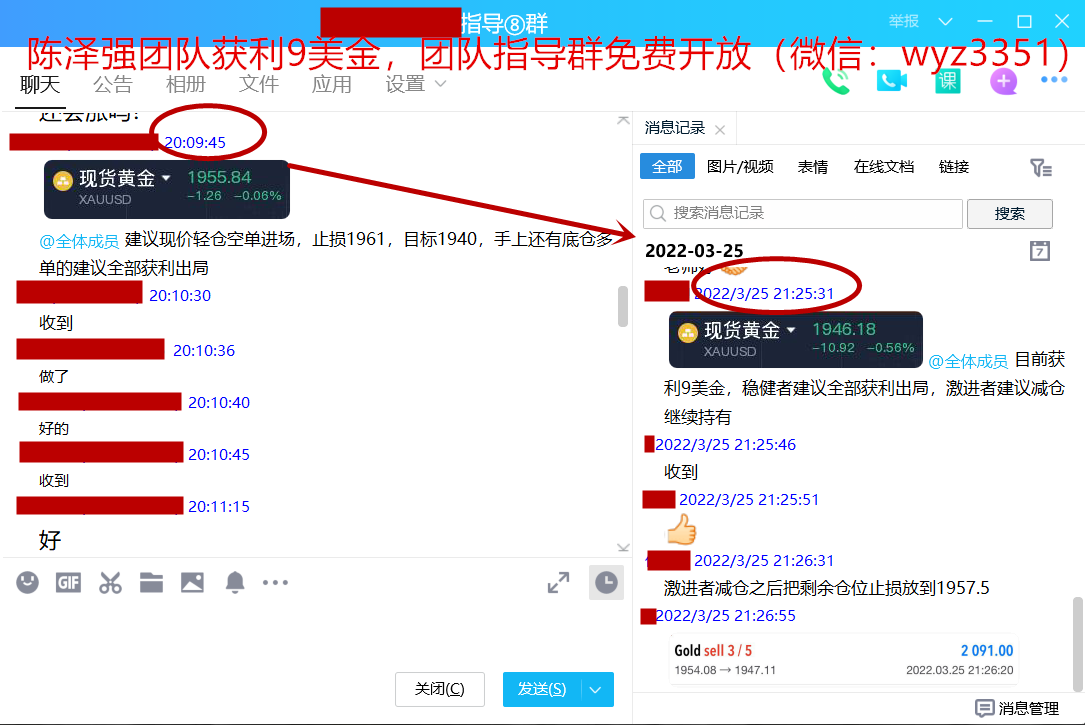Click the chat pane scrollbar thumb
This screenshot has height=725, width=1085.
pos(623,306)
